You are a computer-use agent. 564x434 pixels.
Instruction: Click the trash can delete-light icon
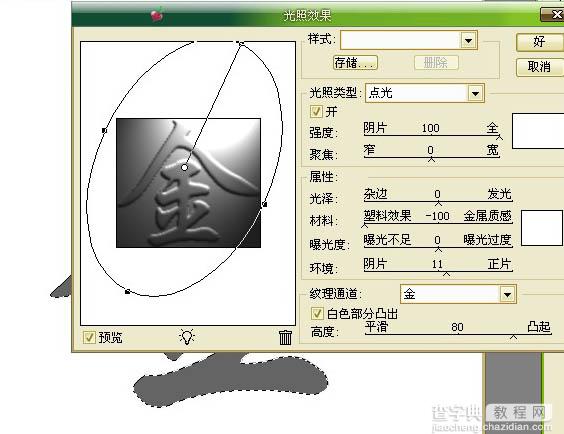(x=285, y=337)
